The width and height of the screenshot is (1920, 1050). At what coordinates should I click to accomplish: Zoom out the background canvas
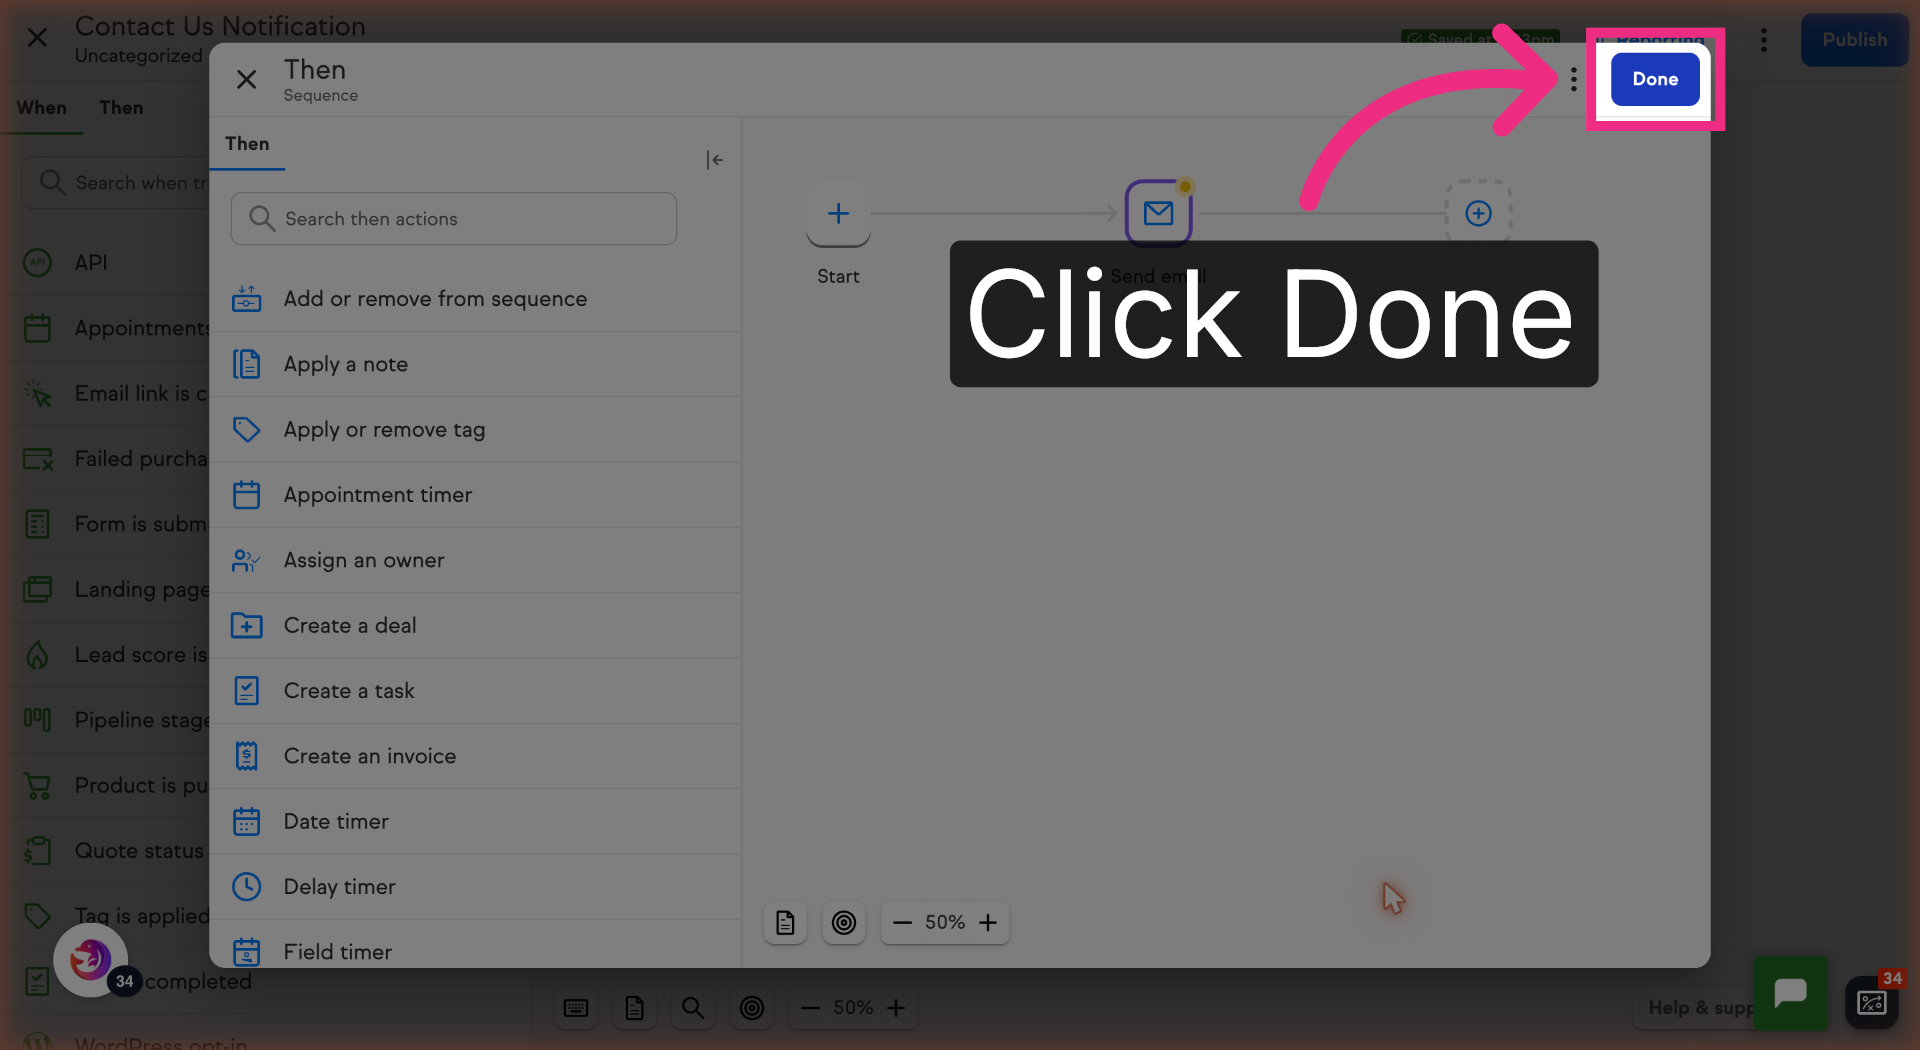811,1008
